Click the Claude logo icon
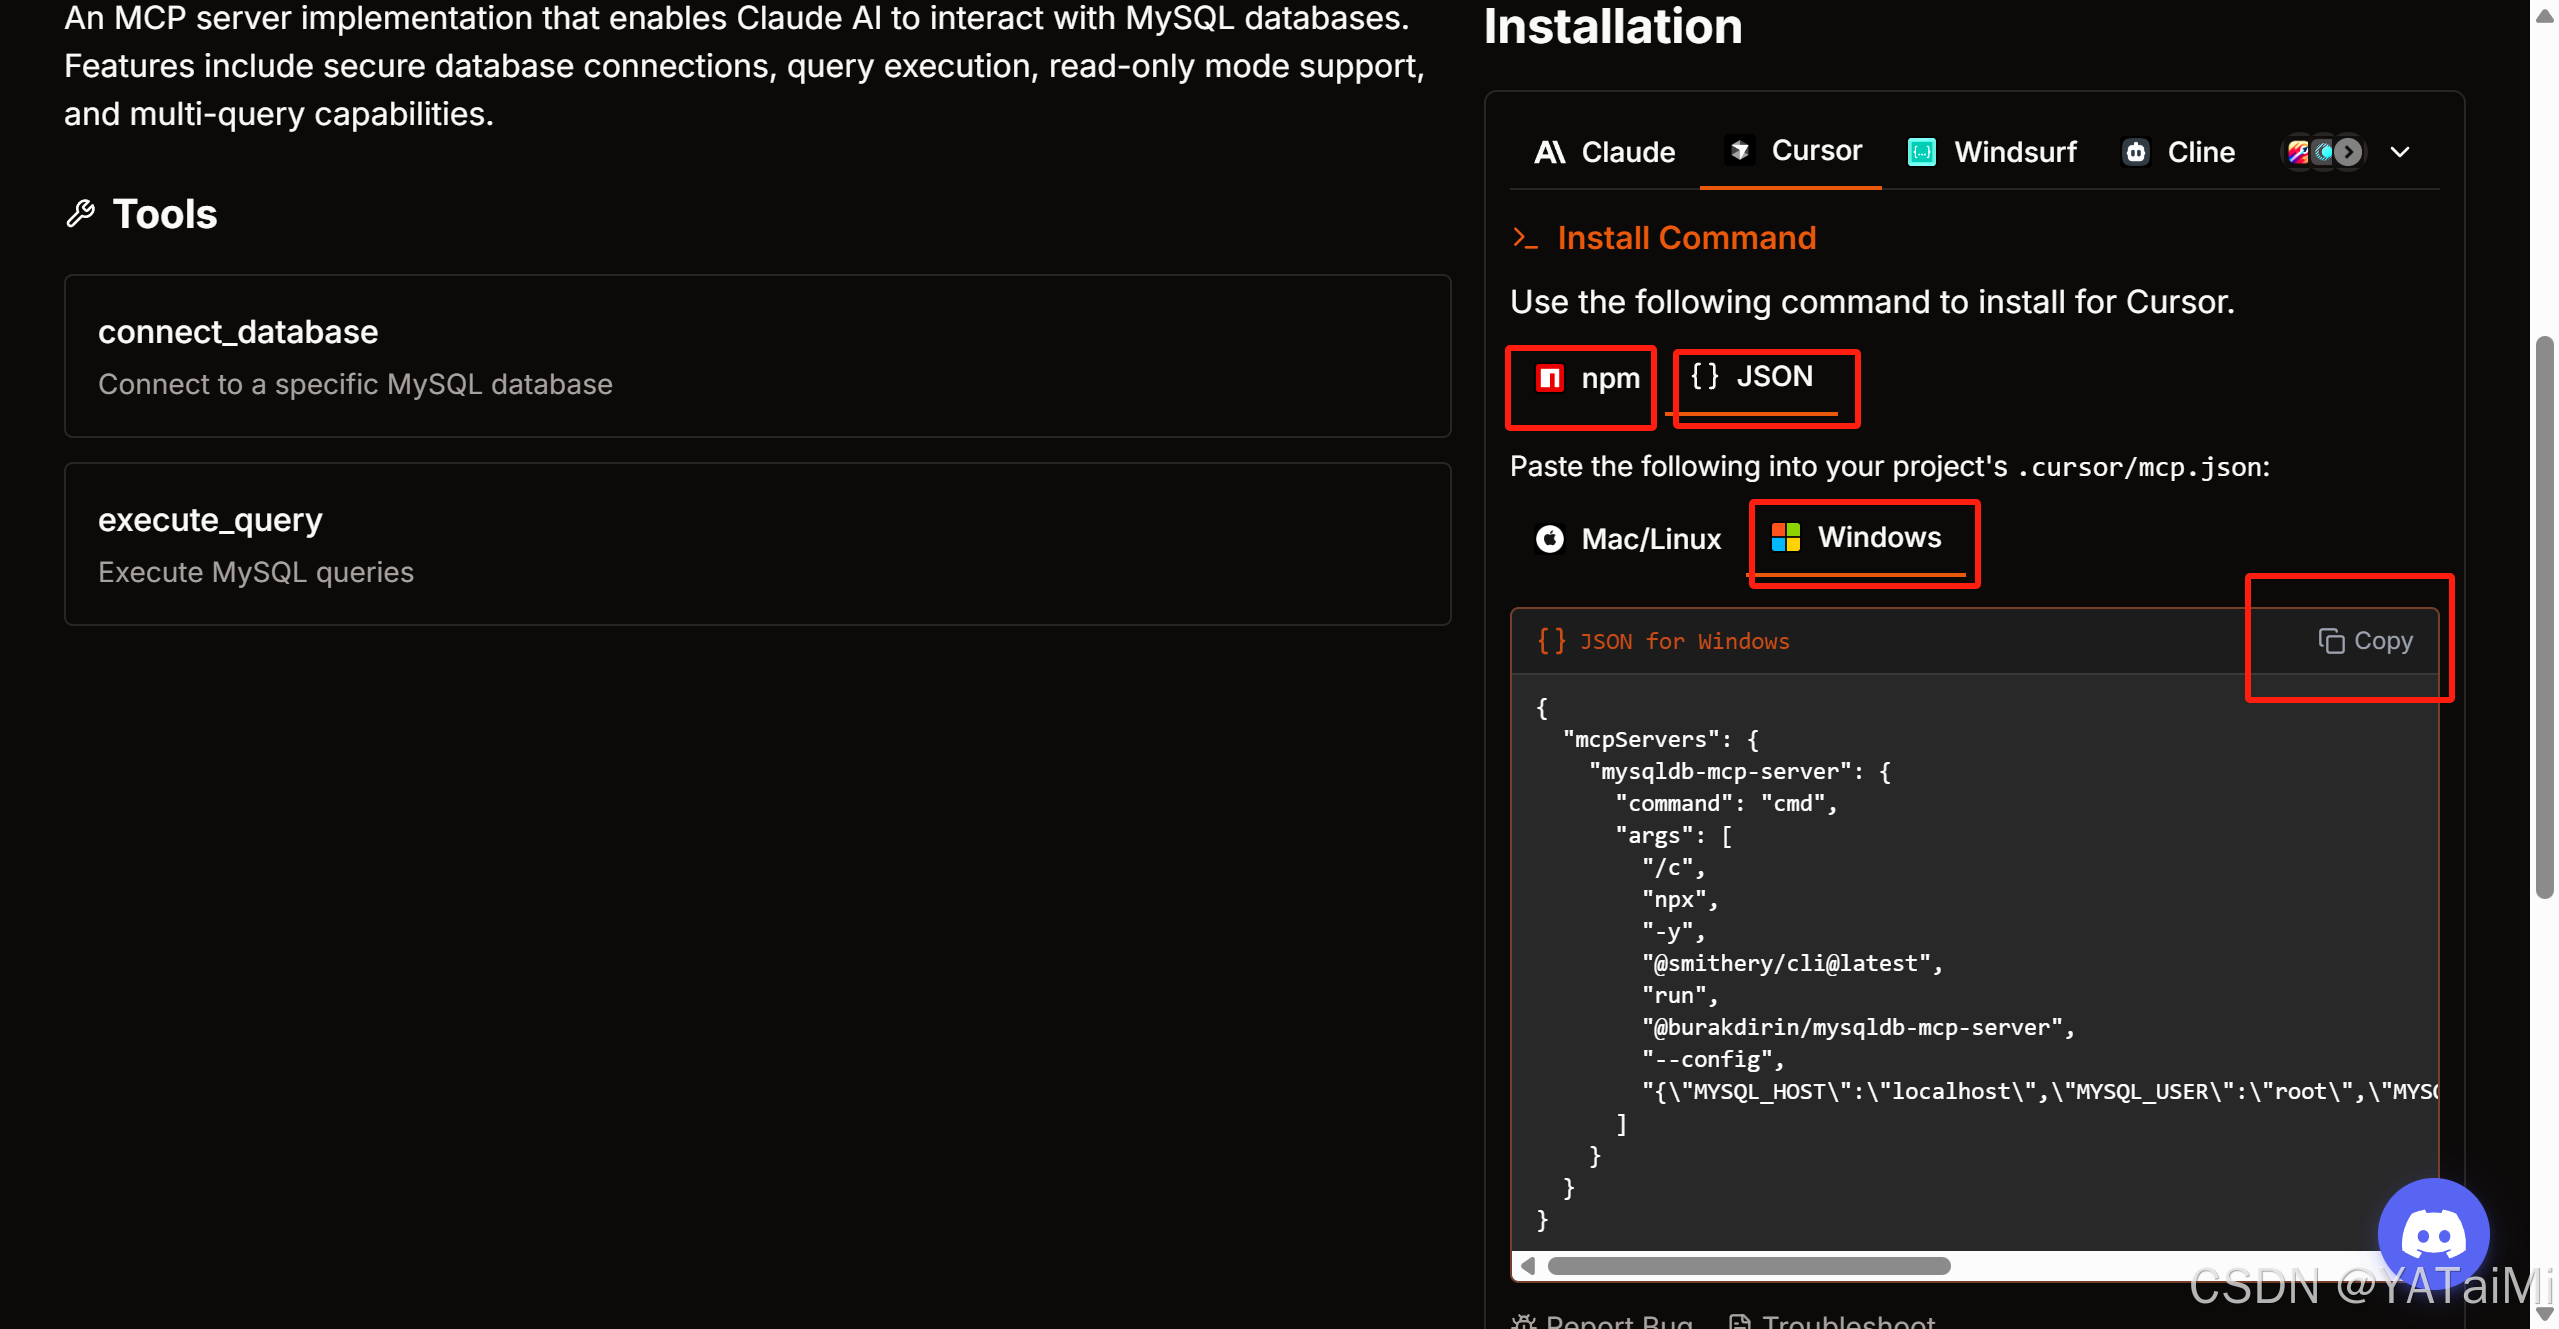This screenshot has height=1329, width=2559. (x=1549, y=152)
